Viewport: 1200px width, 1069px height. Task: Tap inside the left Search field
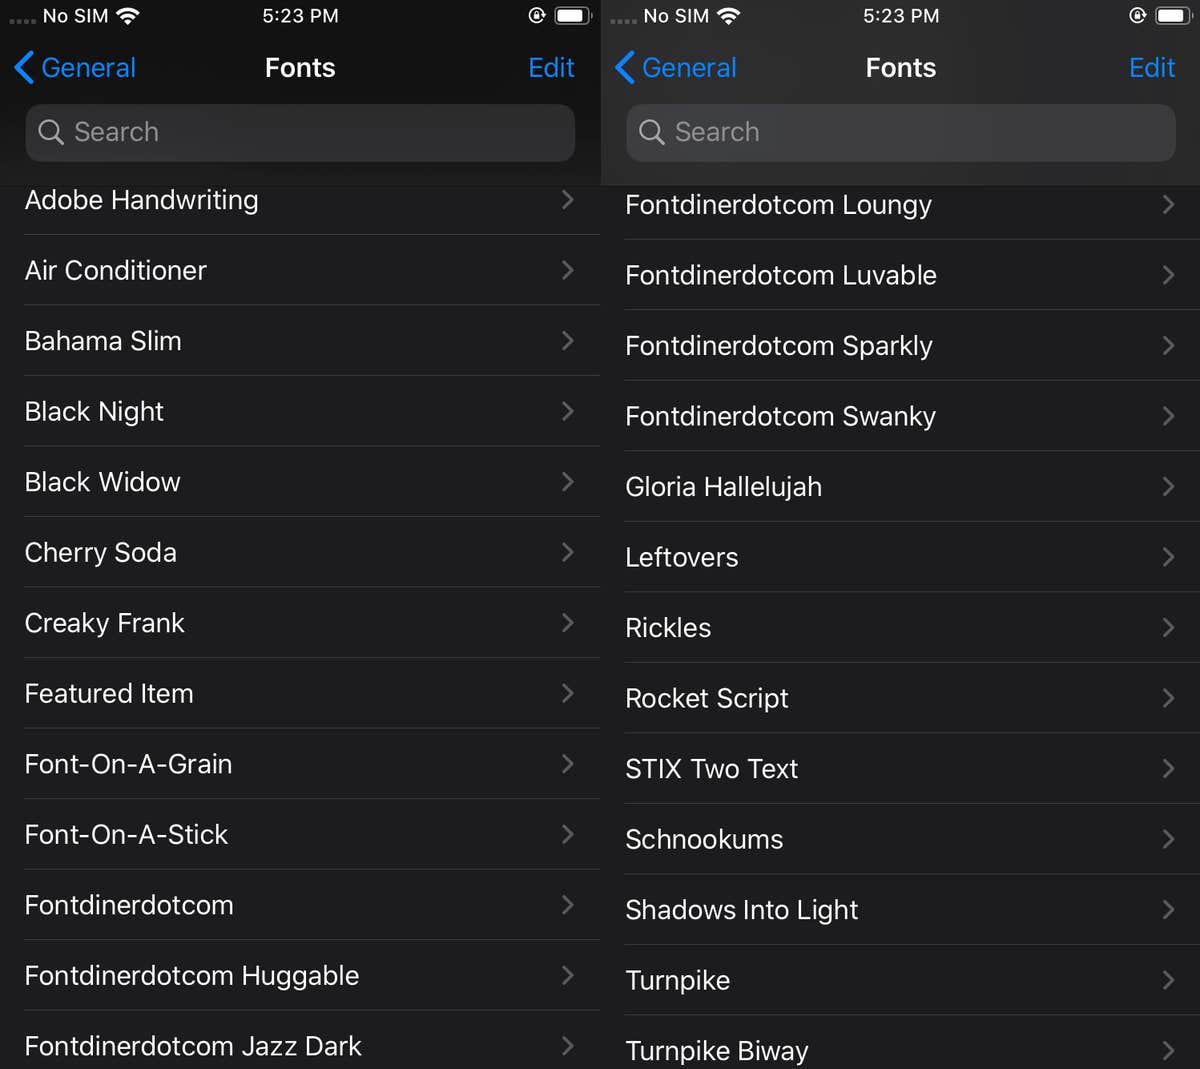300,132
